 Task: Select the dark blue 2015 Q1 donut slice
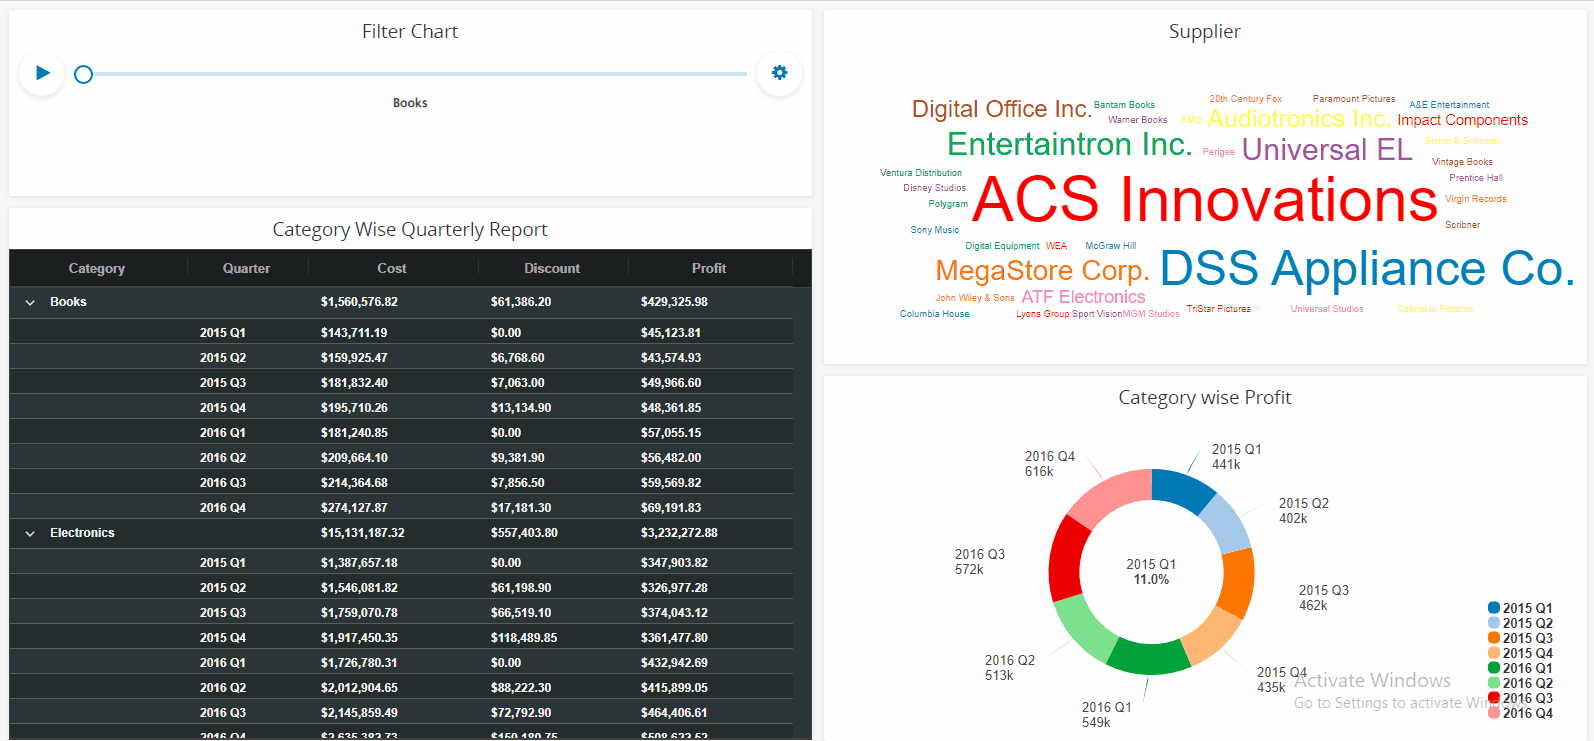click(1182, 489)
